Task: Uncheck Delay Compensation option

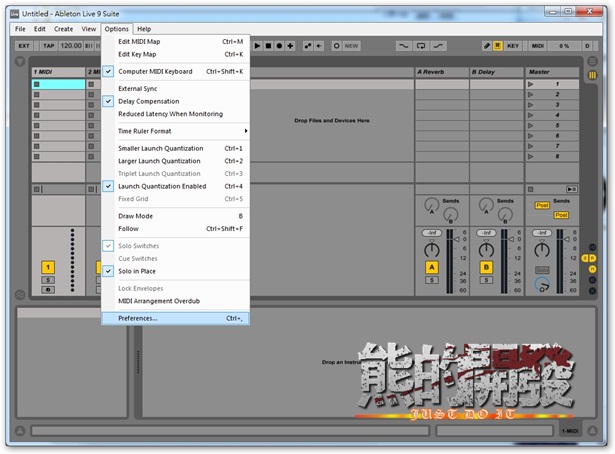Action: [176, 101]
